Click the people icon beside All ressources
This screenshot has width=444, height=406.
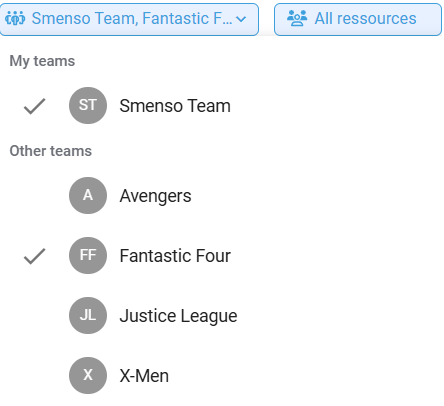tap(297, 18)
